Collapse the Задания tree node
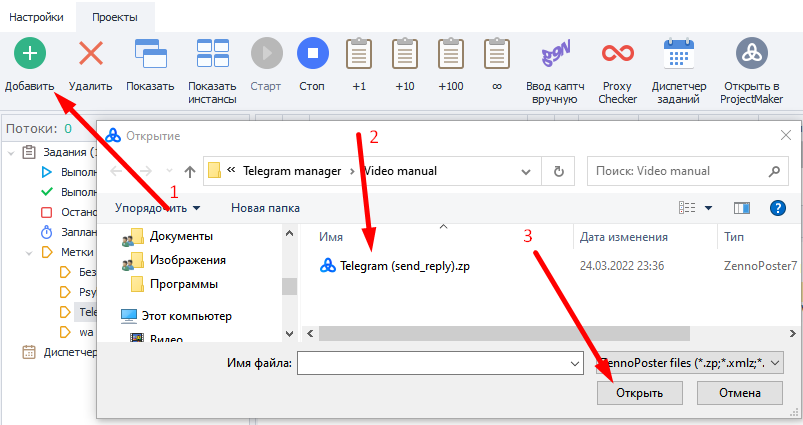The height and width of the screenshot is (425, 803). (x=11, y=153)
